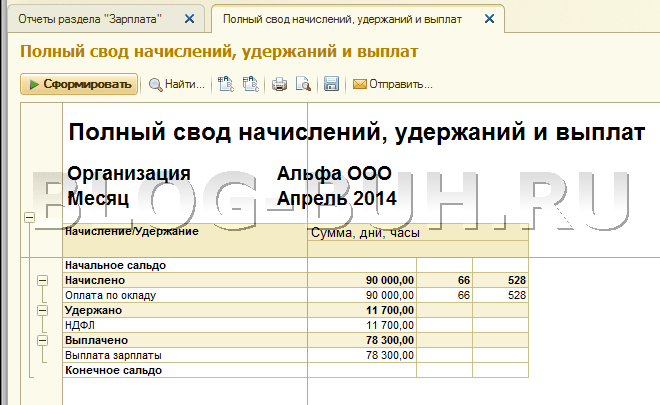The width and height of the screenshot is (660, 405).
Task: Click the Организация label
Action: tap(129, 173)
